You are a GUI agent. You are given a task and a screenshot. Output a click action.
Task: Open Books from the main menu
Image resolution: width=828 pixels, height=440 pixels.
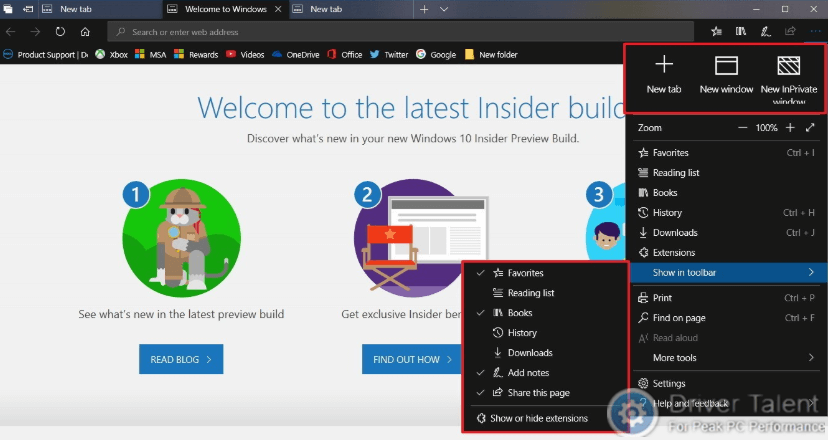coord(726,193)
